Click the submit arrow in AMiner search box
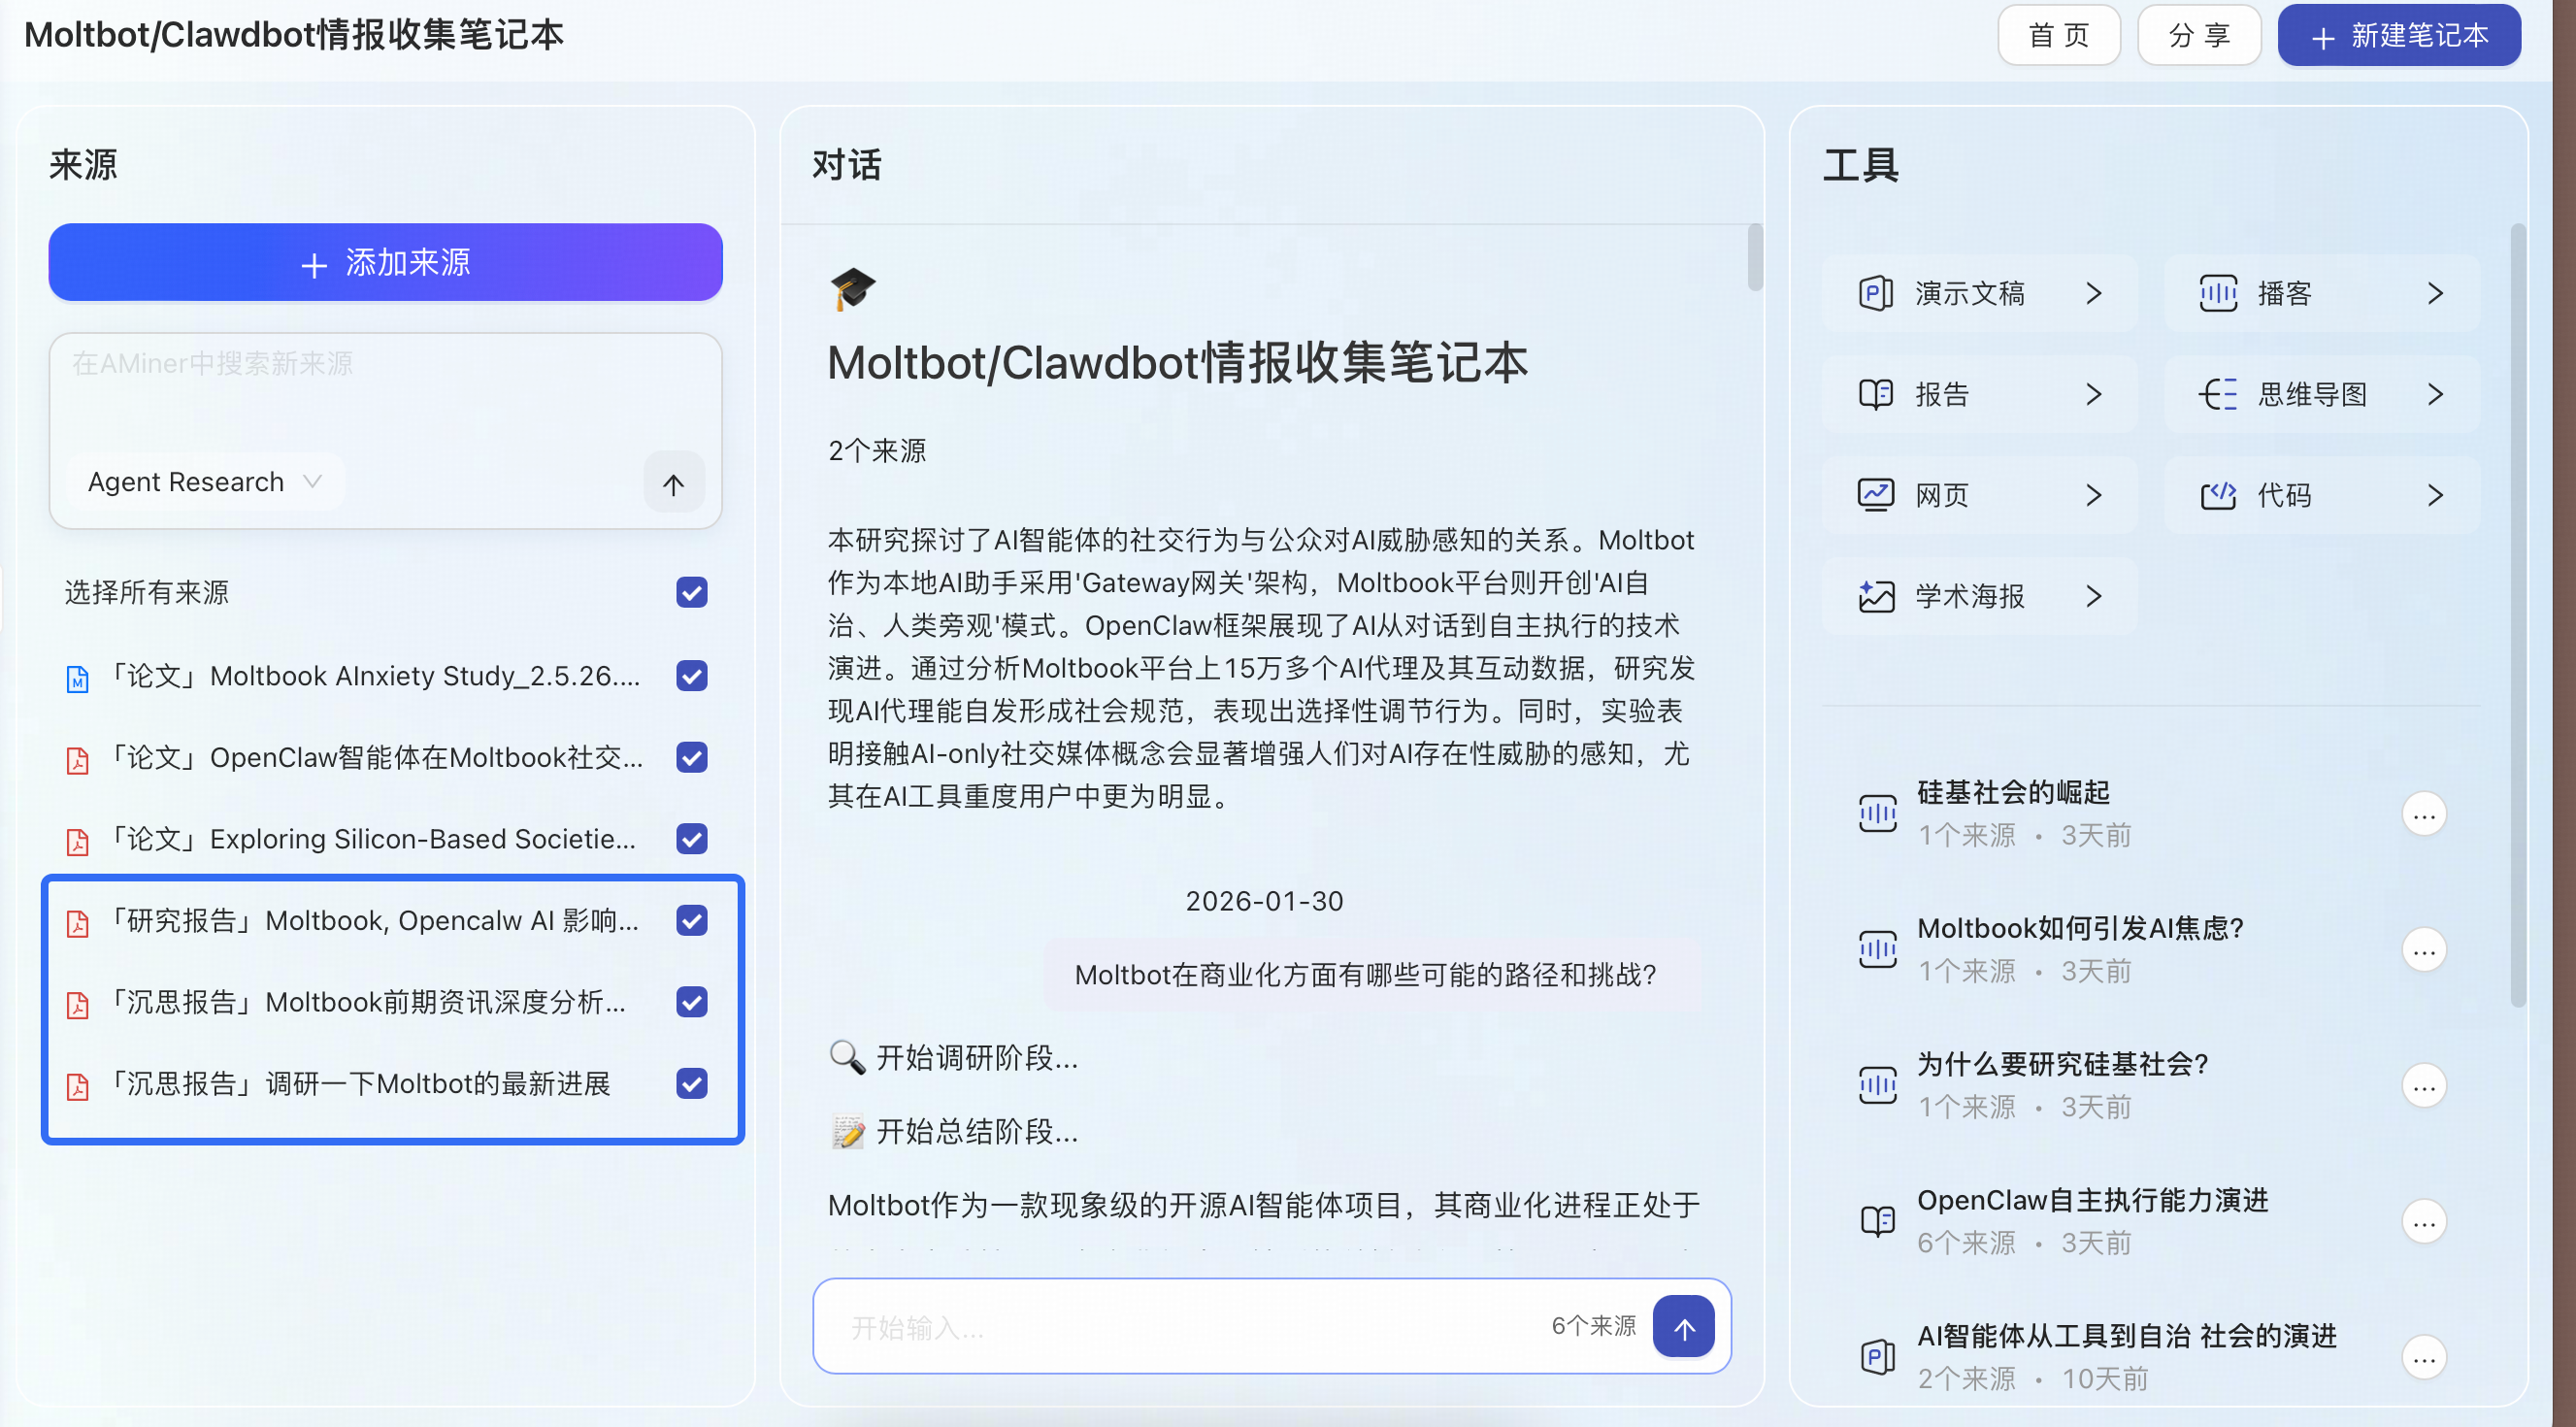This screenshot has height=1427, width=2576. pyautogui.click(x=673, y=484)
